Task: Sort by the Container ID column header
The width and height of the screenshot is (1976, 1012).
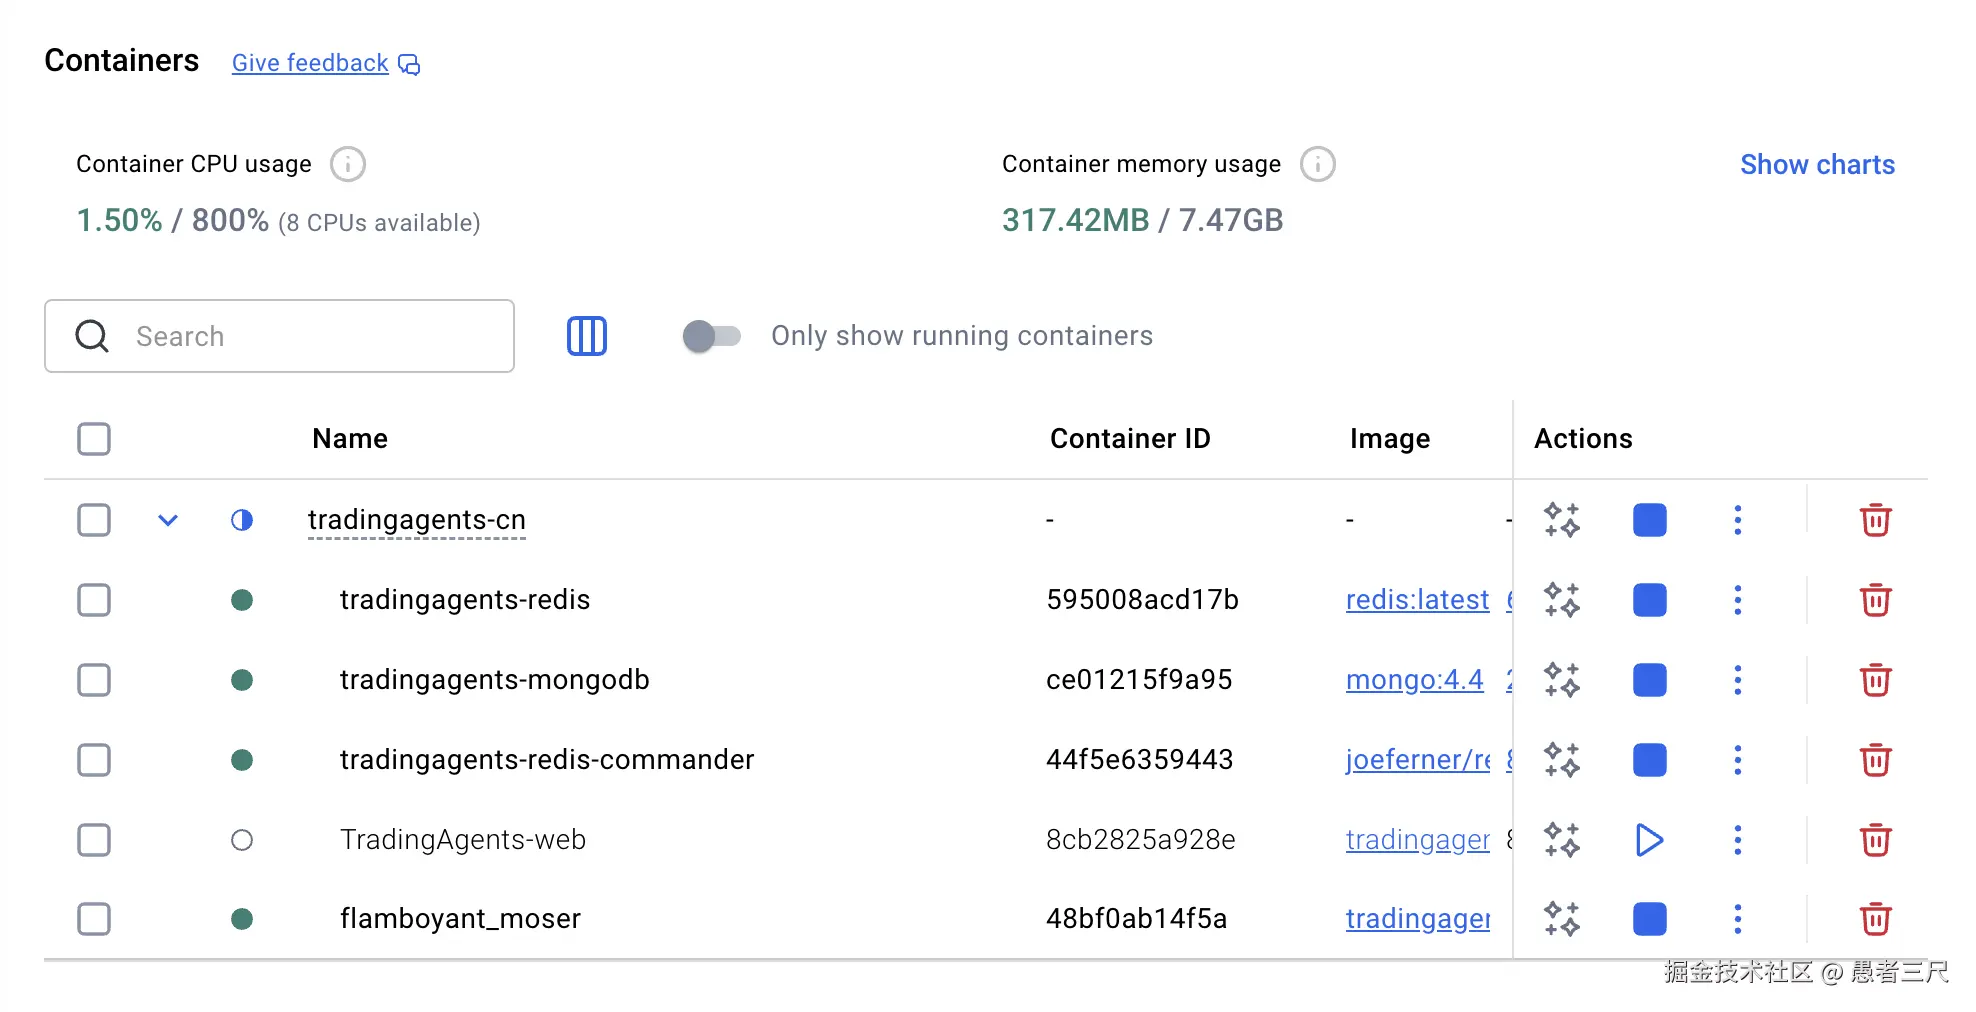Action: (1130, 439)
